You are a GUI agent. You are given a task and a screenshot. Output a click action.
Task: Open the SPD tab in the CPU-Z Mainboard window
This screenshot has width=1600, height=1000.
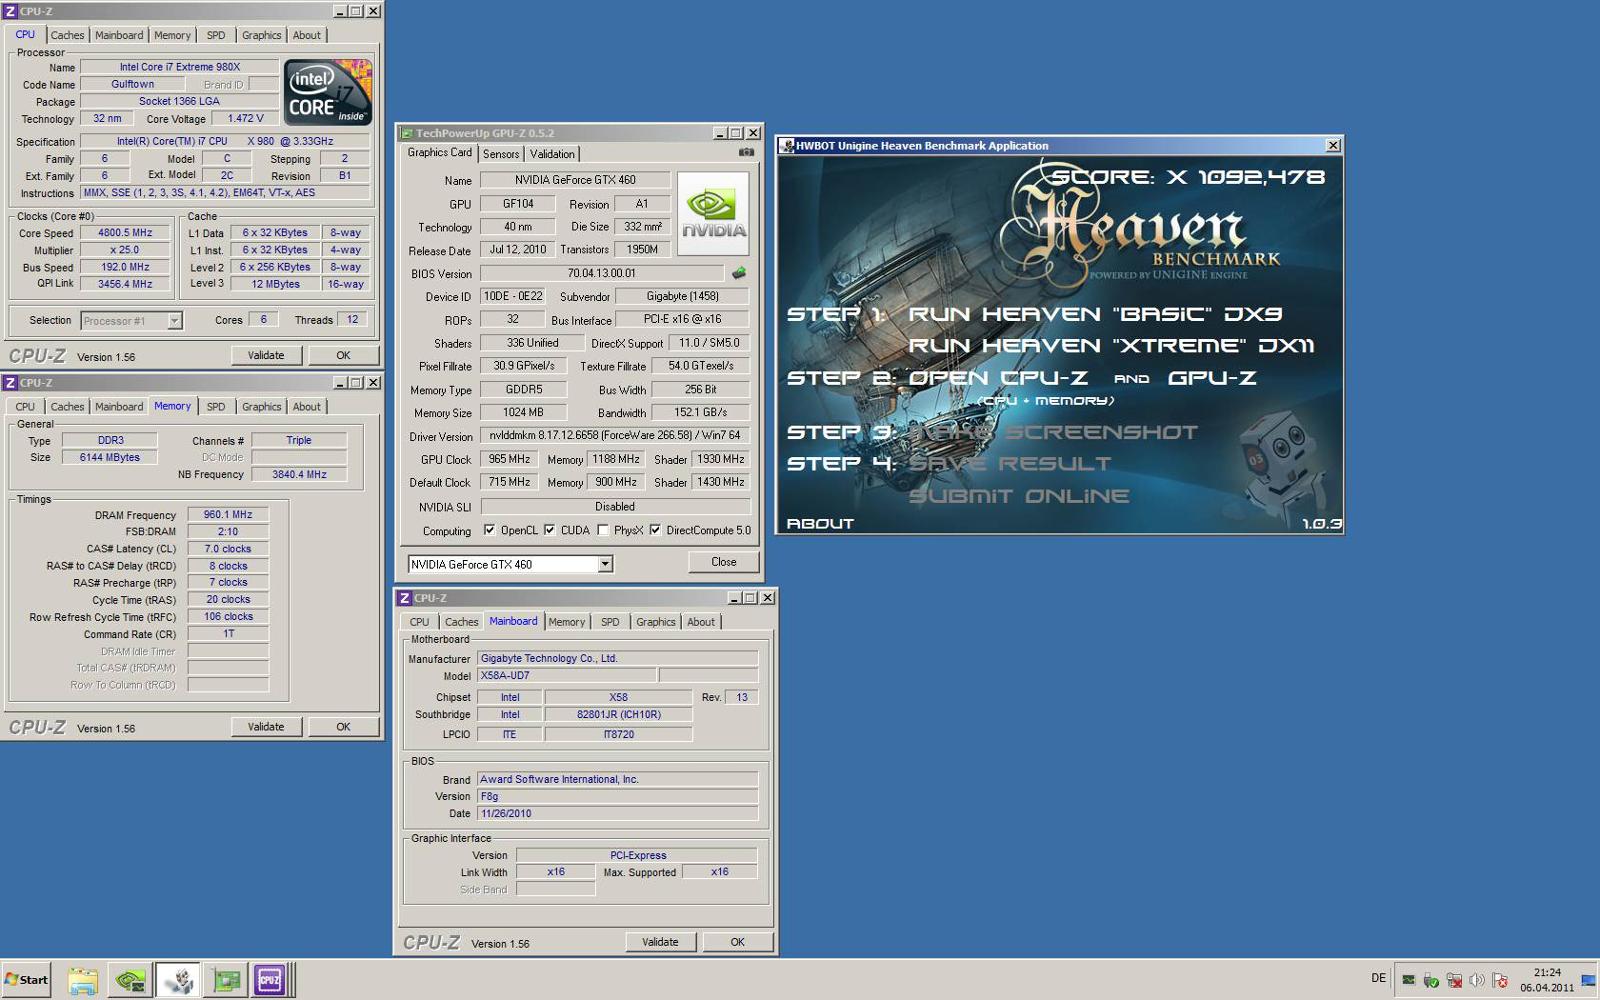[x=610, y=622]
